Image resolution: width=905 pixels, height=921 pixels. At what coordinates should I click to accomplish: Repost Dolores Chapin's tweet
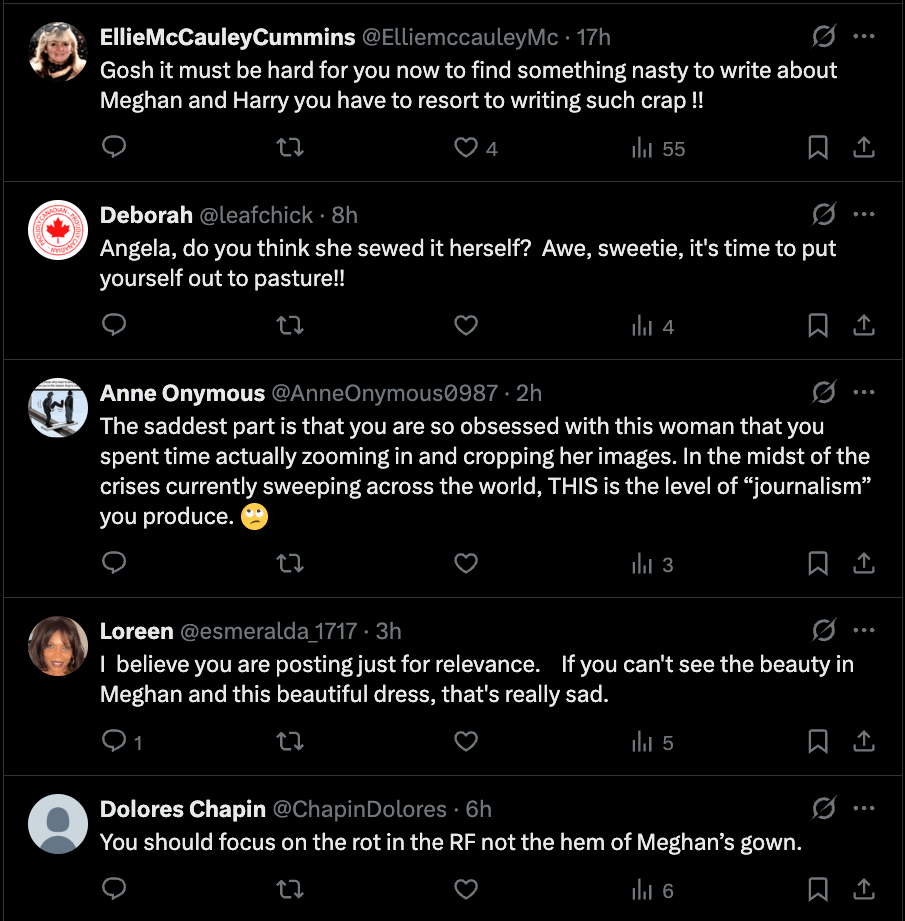(x=290, y=889)
